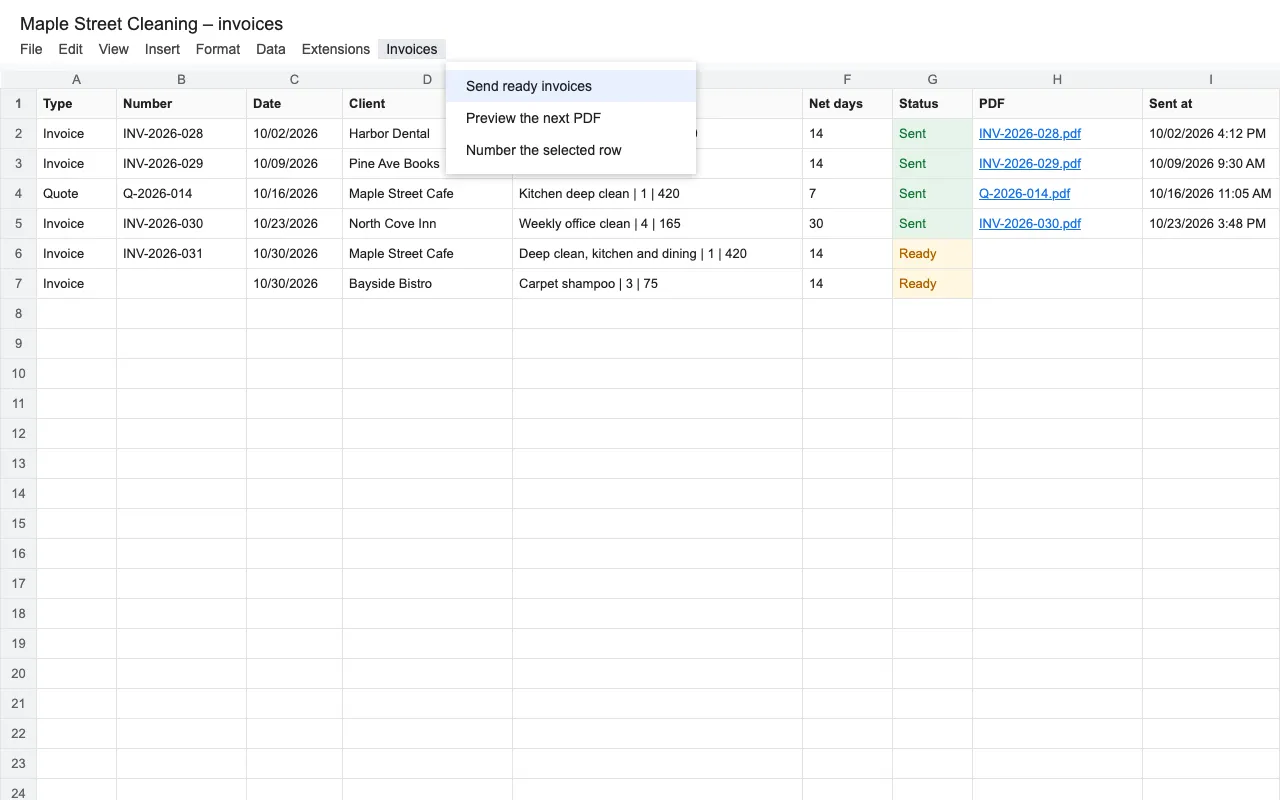Open the Format menu

[218, 49]
